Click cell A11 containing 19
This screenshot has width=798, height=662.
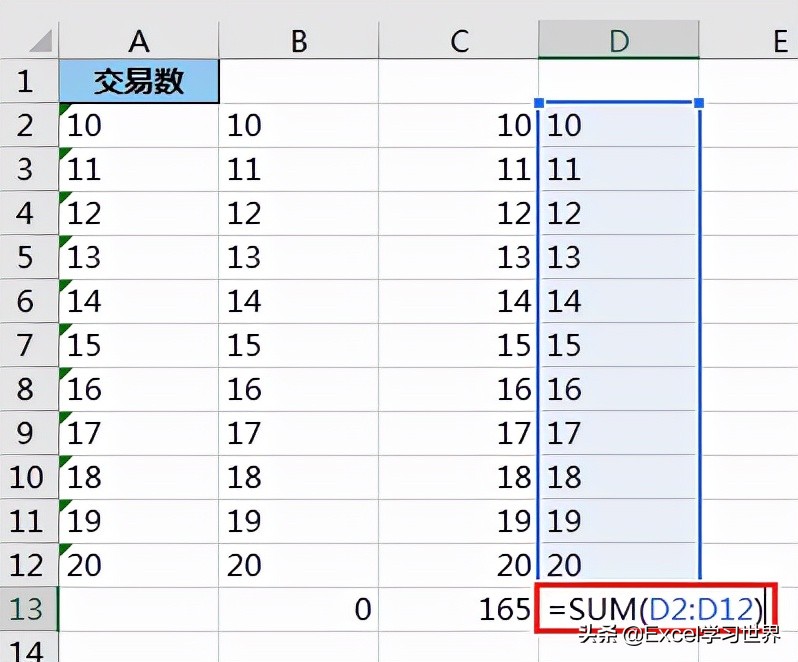pos(139,521)
